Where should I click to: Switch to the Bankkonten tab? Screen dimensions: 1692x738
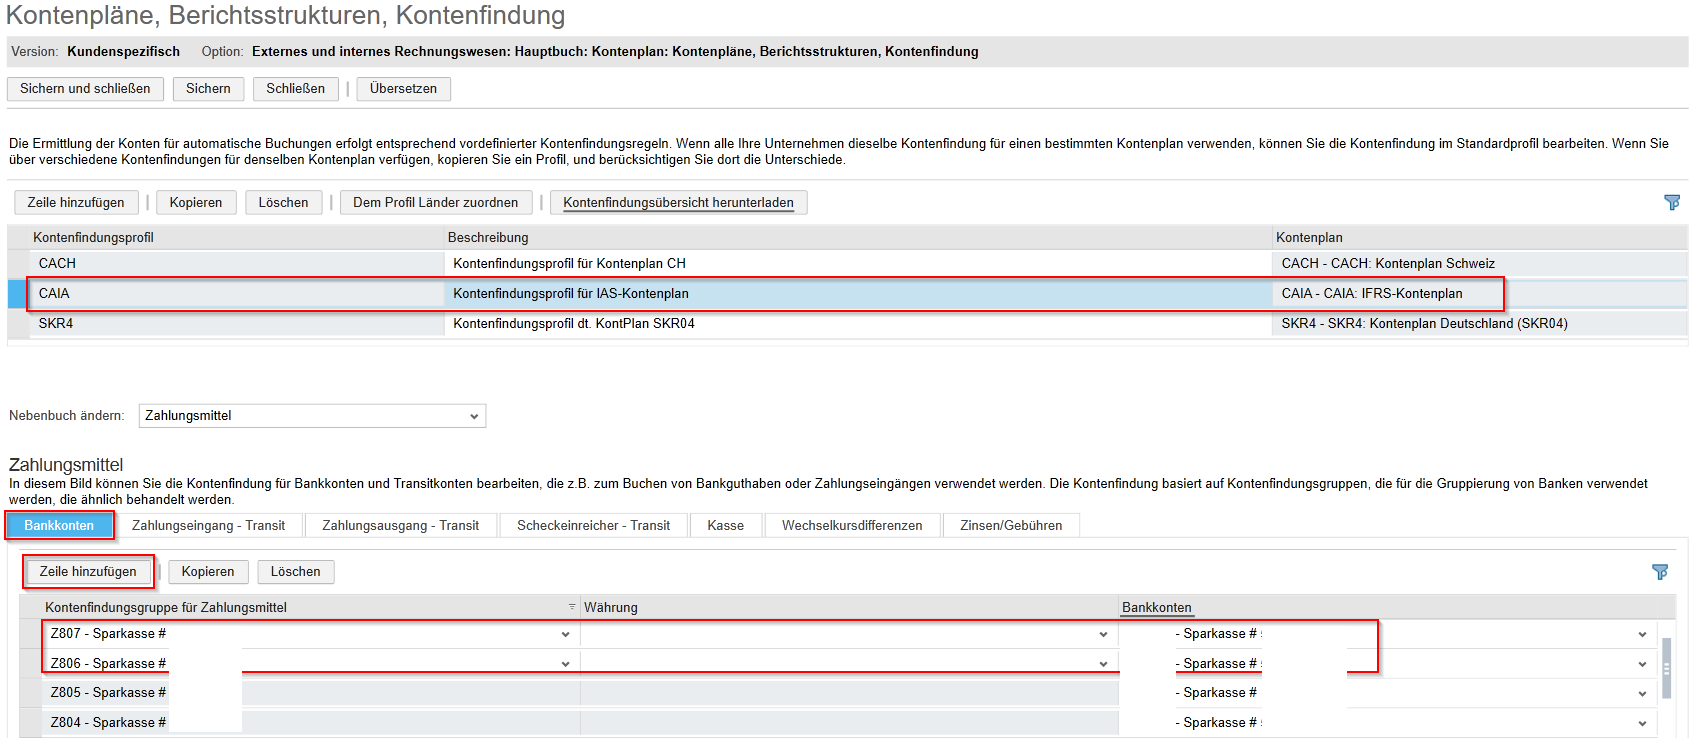59,526
